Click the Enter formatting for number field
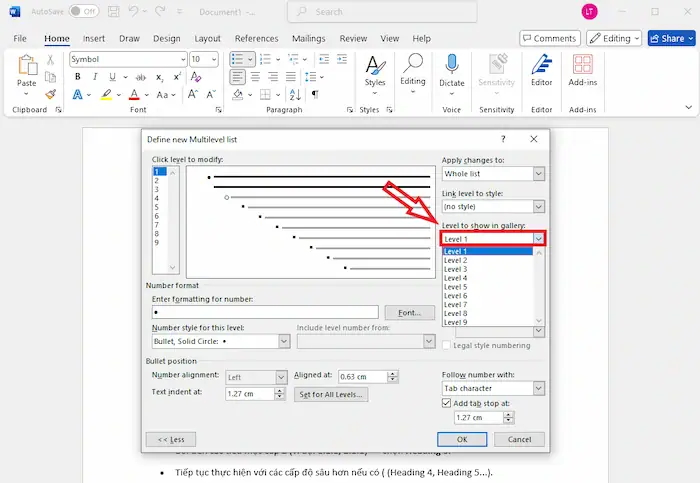The height and width of the screenshot is (483, 700). click(x=264, y=313)
